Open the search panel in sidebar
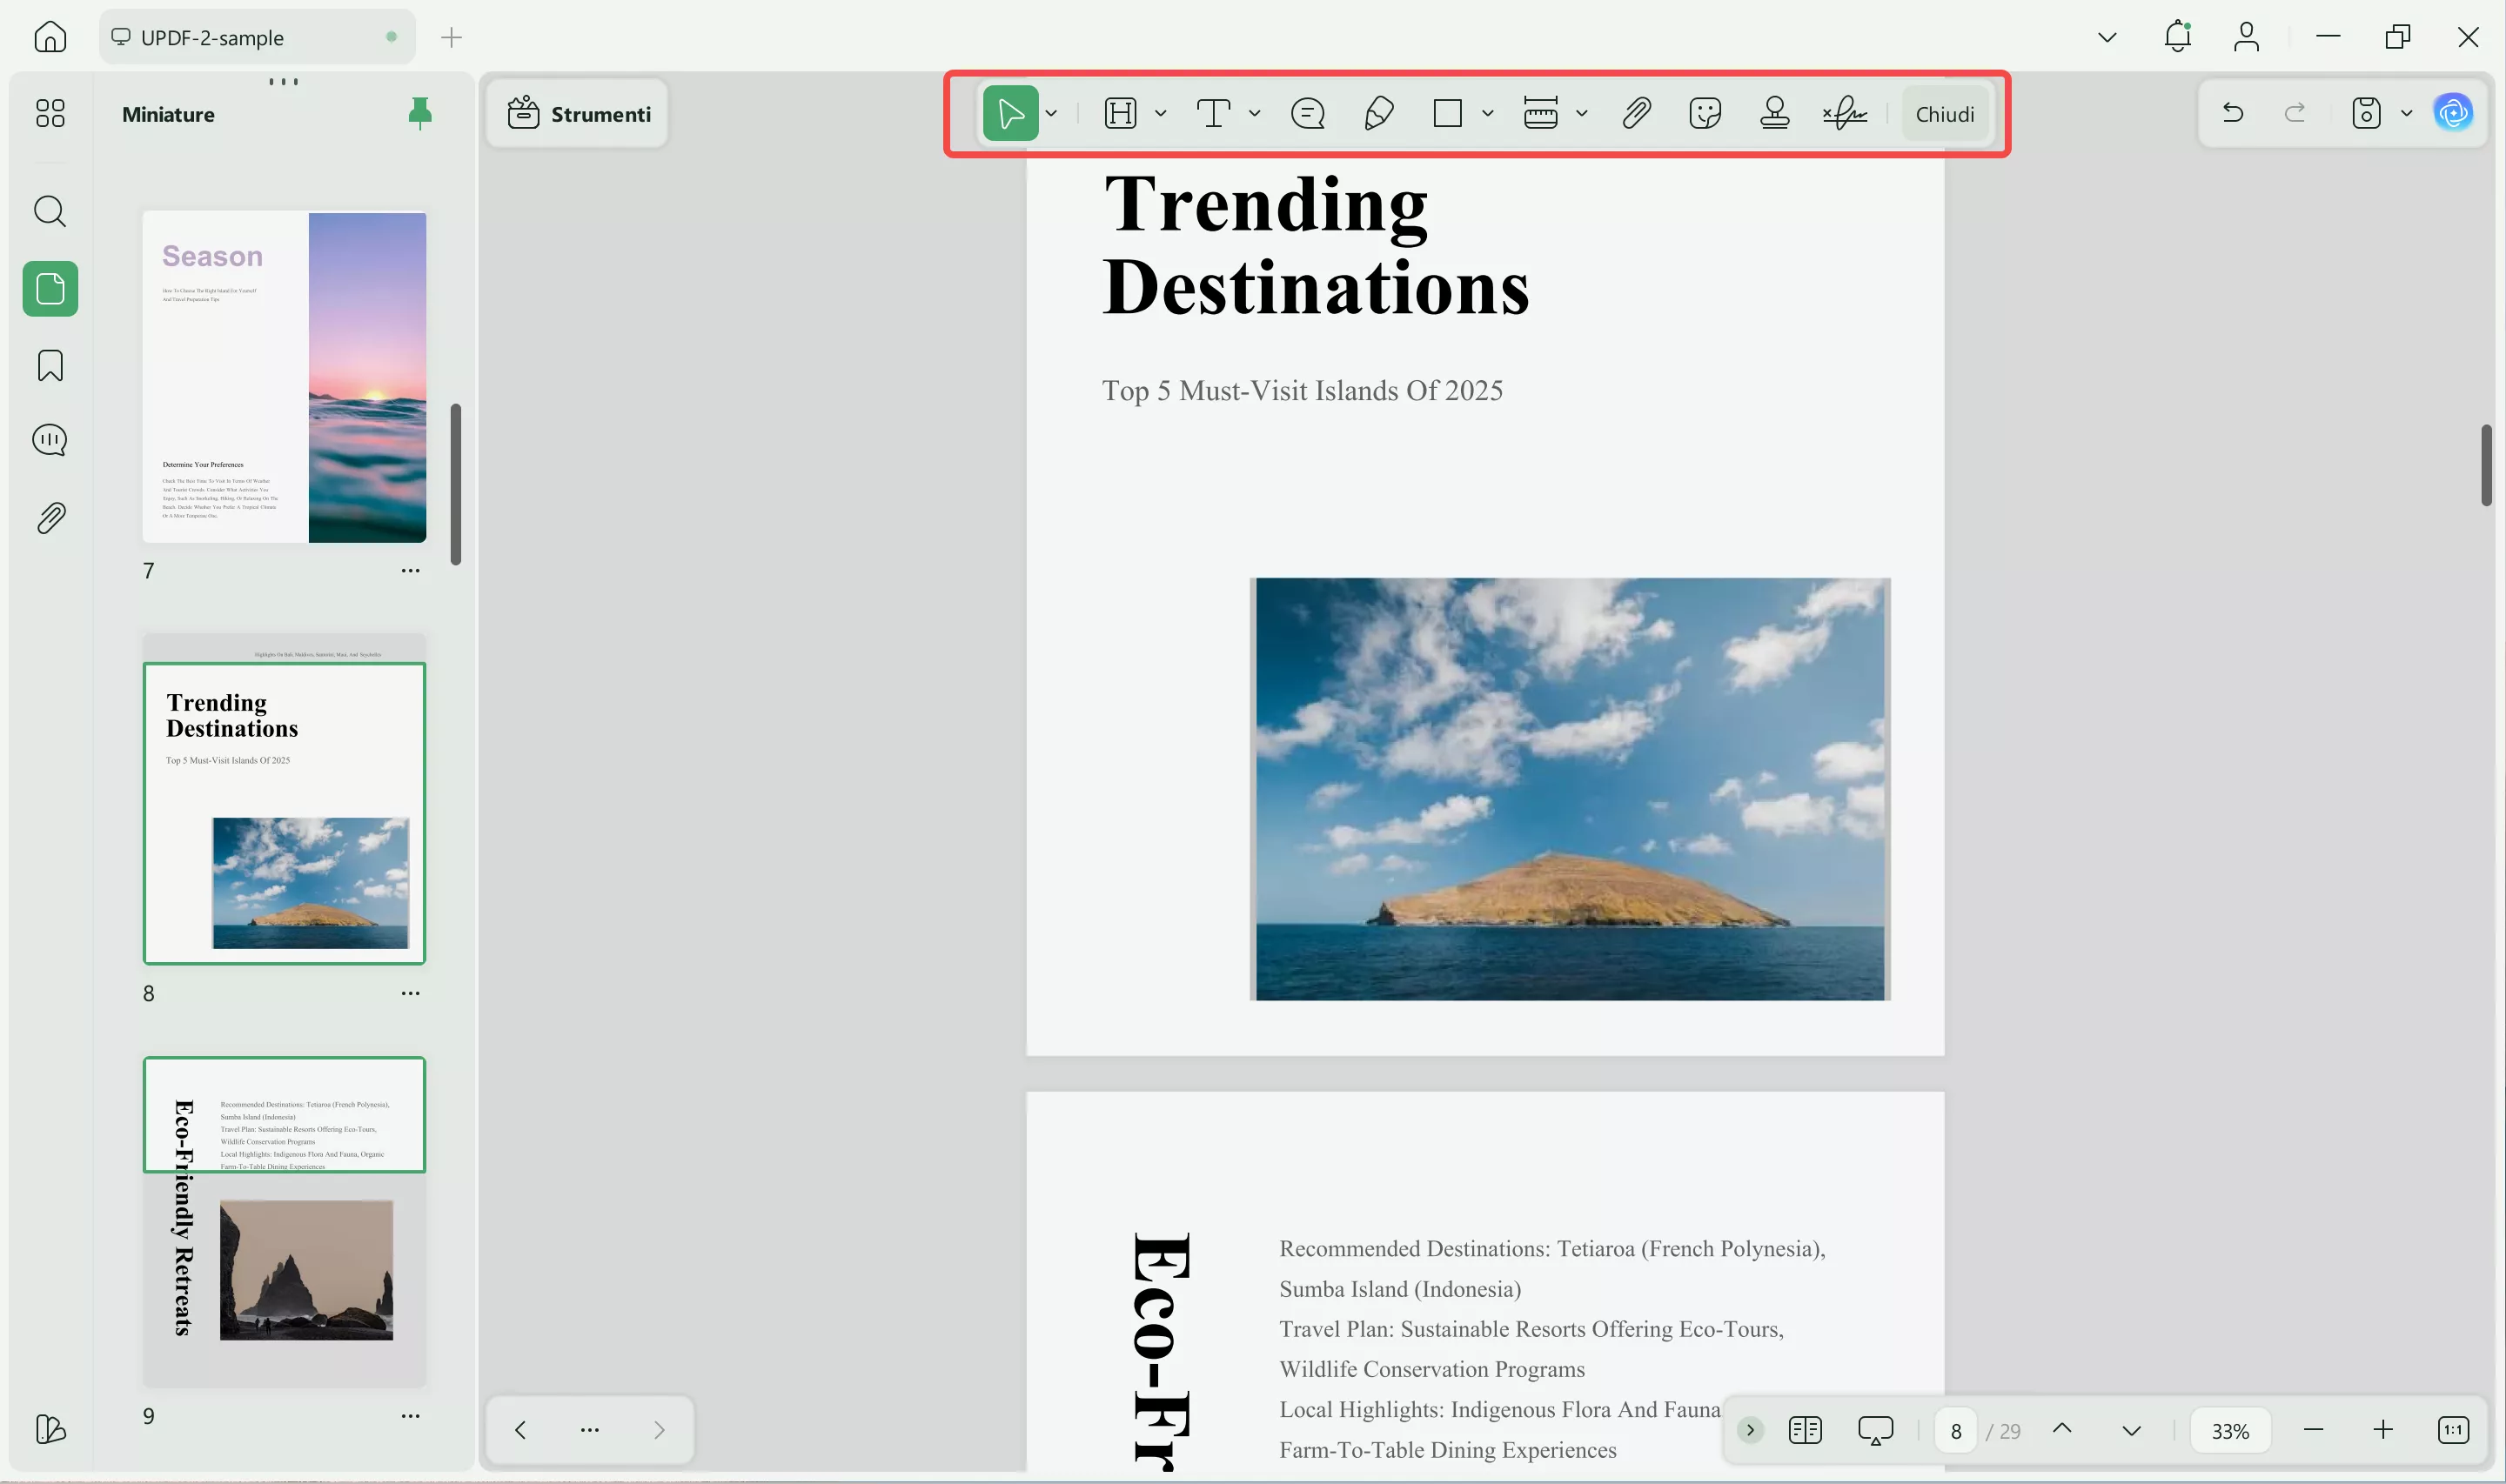This screenshot has width=2506, height=1484. [x=50, y=211]
